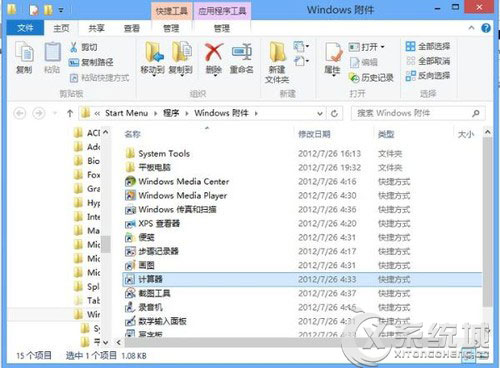Click the Properties (属性) icon
Screen dimensions: 500x368
click(333, 53)
